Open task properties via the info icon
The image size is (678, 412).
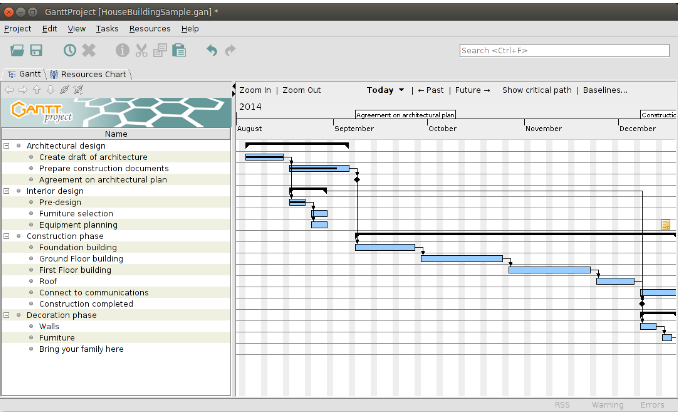(x=122, y=50)
